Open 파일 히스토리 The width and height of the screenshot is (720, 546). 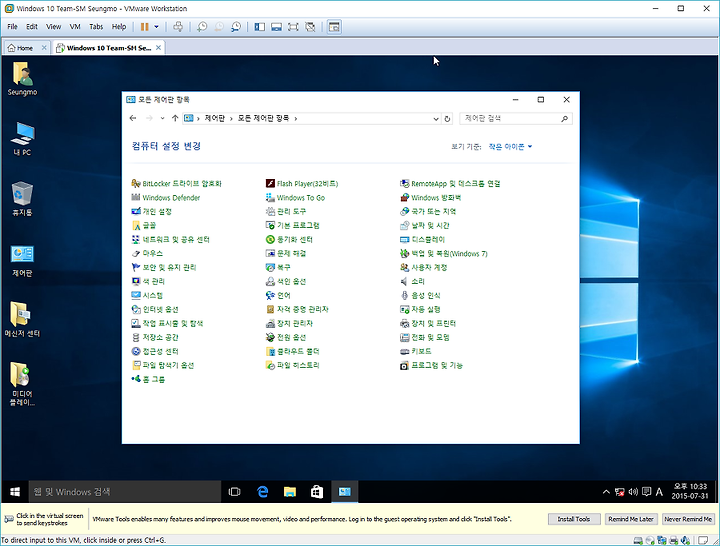292,365
